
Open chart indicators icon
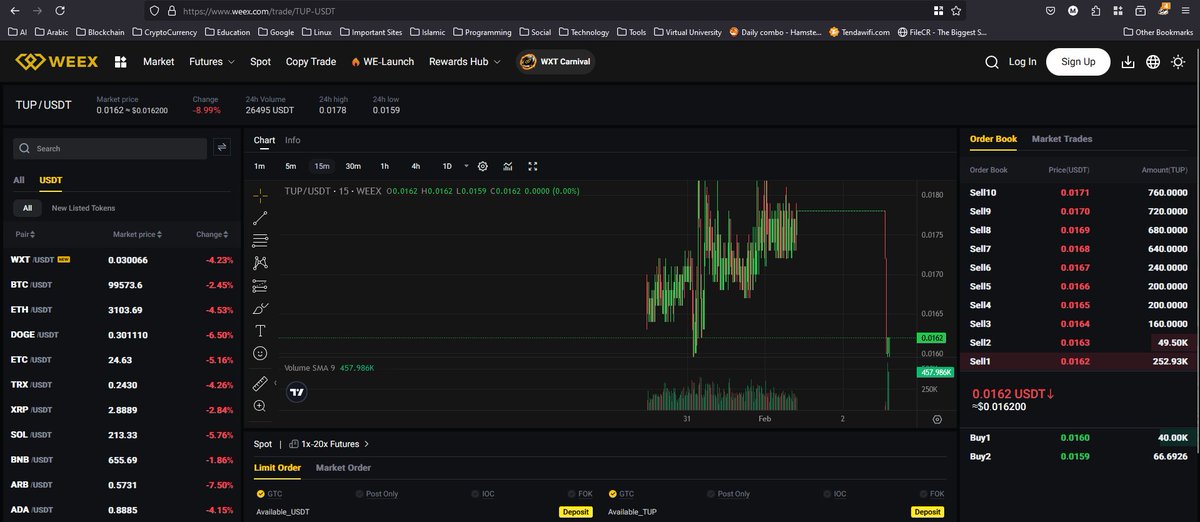[508, 166]
